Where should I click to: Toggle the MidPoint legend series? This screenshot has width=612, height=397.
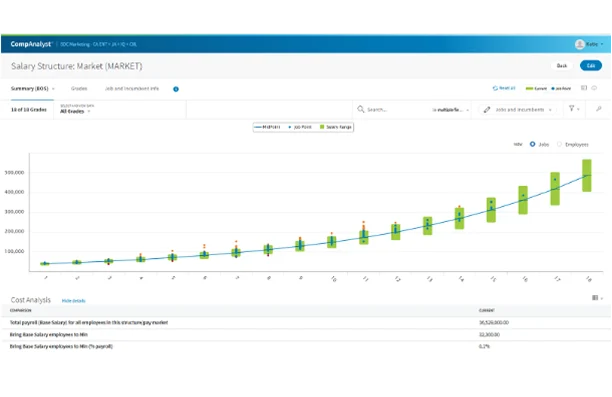(x=267, y=127)
